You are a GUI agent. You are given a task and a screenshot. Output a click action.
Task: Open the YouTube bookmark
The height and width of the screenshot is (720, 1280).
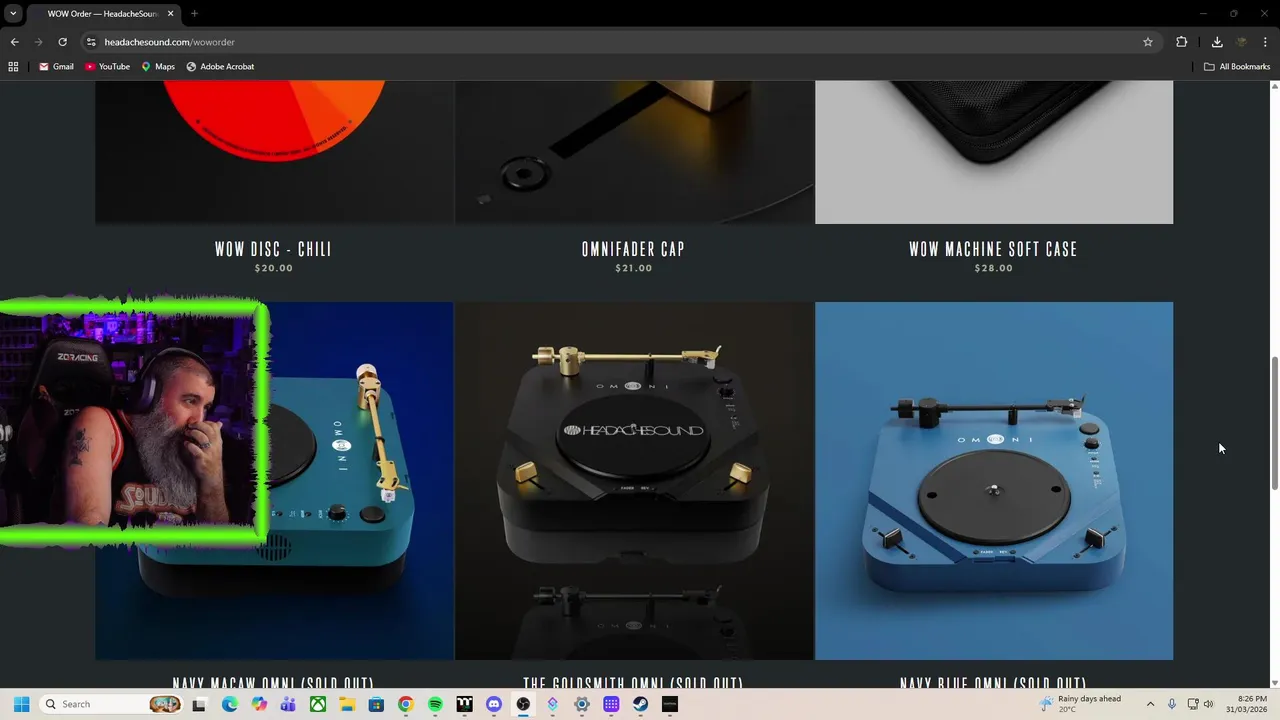[107, 67]
